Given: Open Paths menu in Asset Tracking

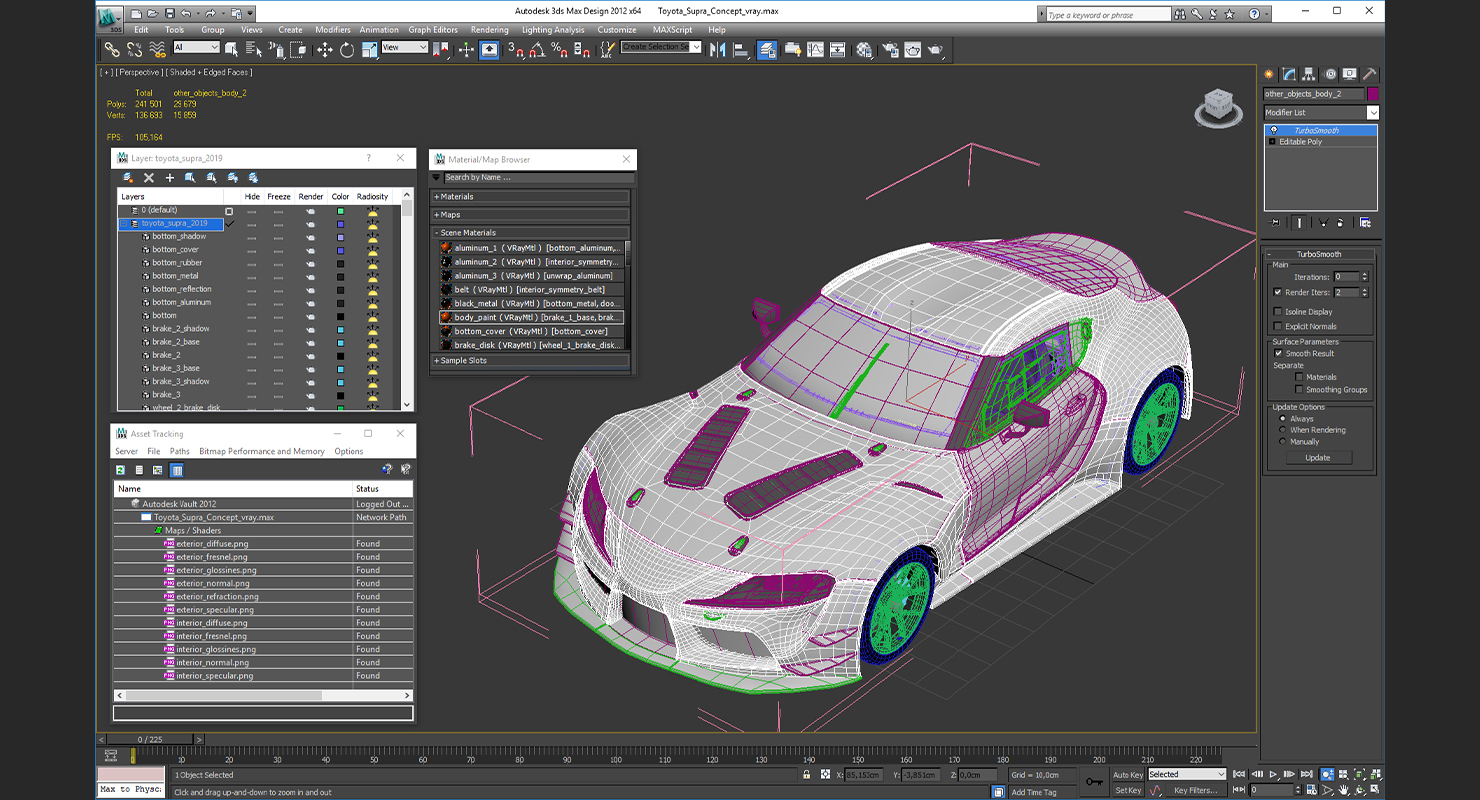Looking at the screenshot, I should (180, 451).
